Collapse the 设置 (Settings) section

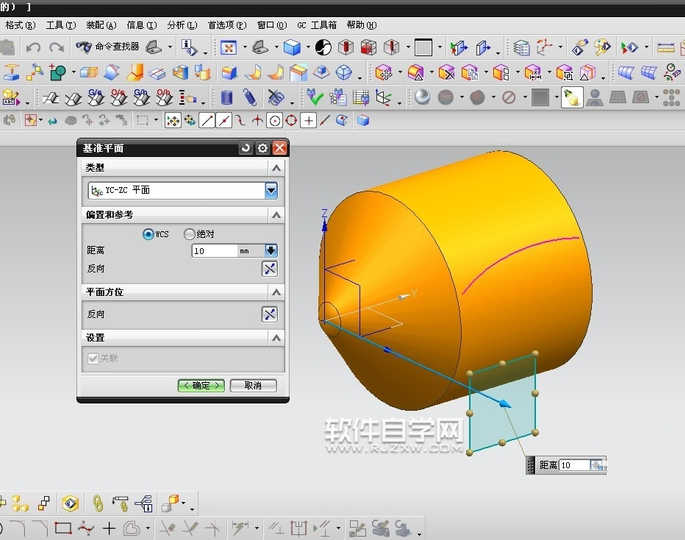[275, 338]
